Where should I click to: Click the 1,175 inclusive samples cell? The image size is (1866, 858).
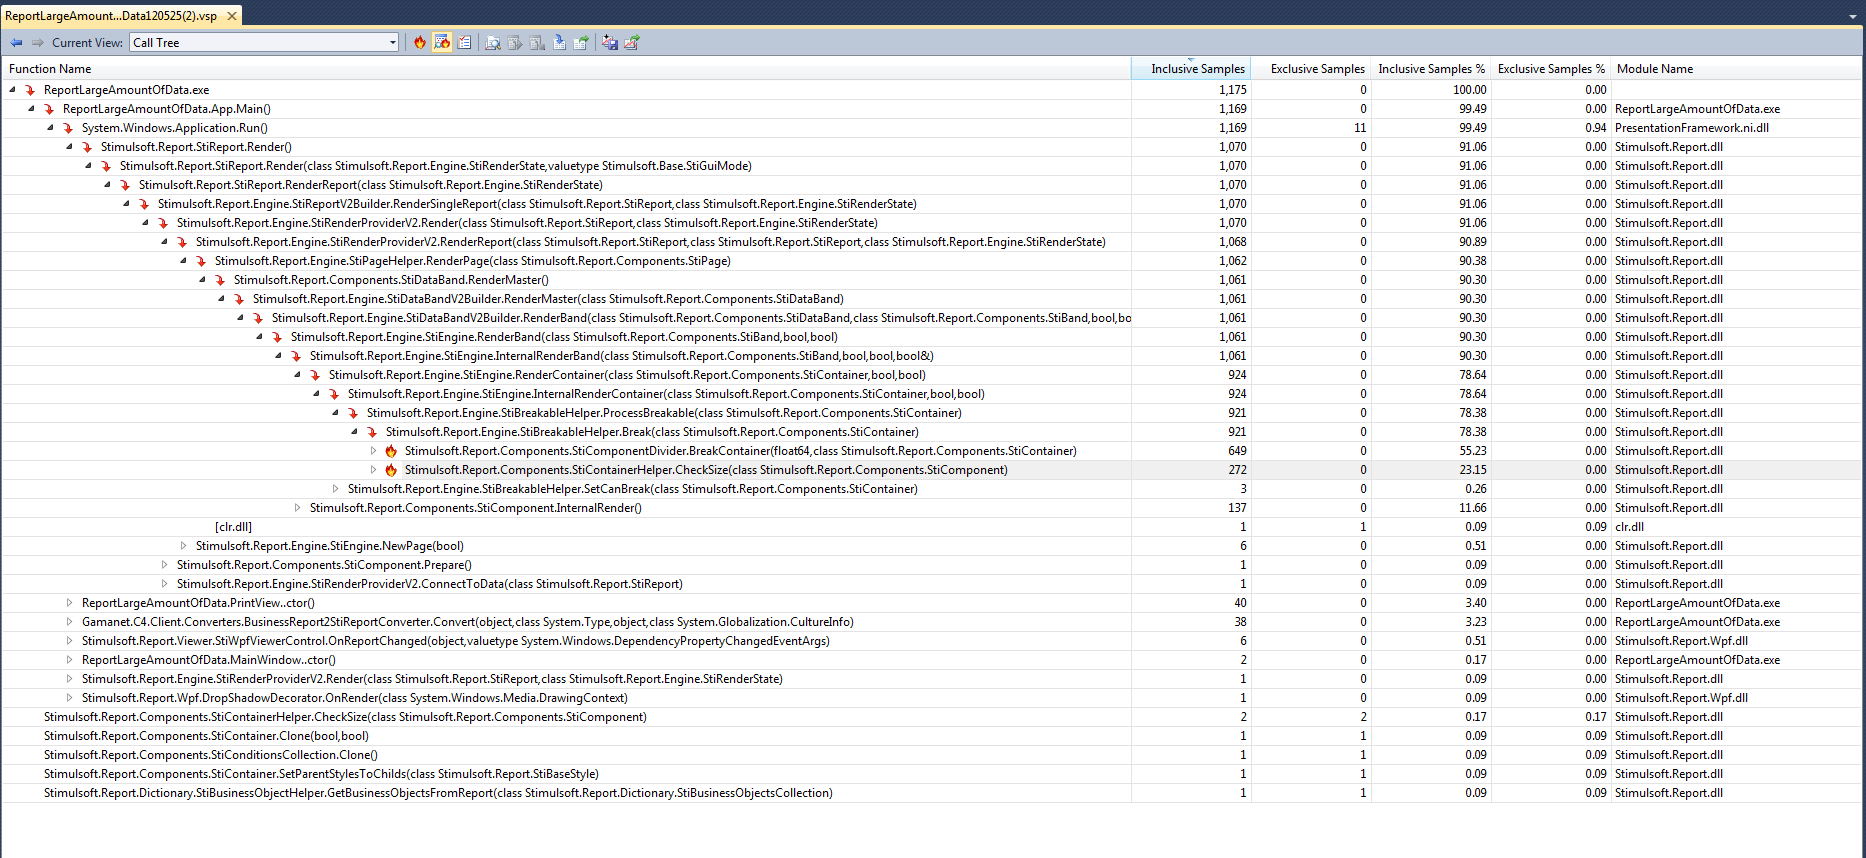[x=1232, y=90]
